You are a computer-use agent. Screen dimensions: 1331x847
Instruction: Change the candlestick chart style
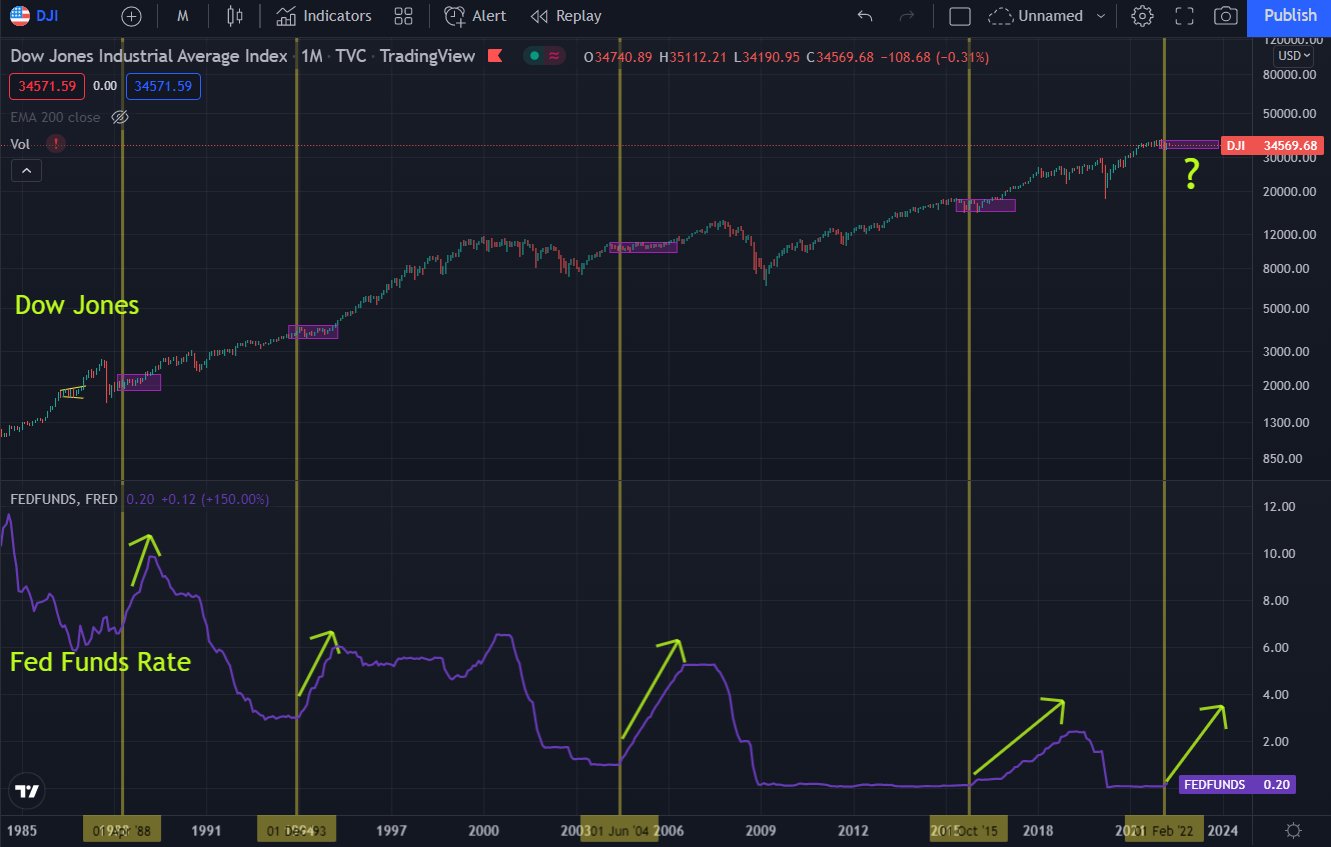236,16
